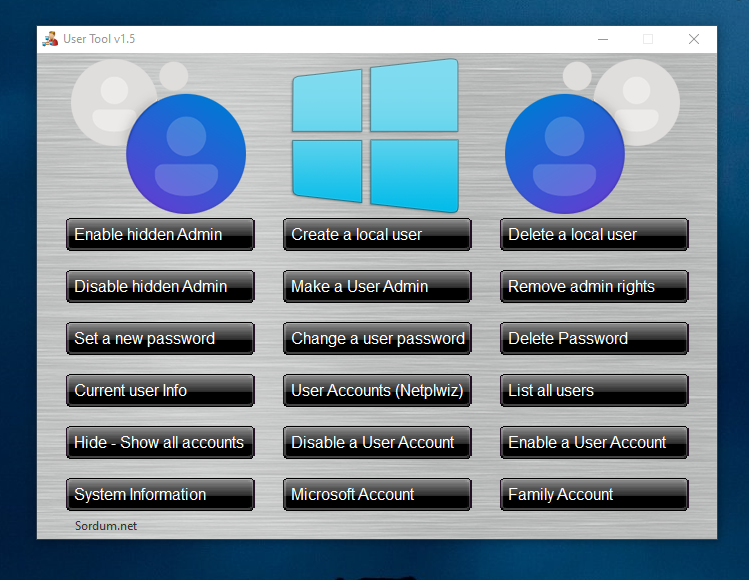Viewport: 749px width, 580px height.
Task: Click the Enable hidden Admin button
Action: point(160,235)
